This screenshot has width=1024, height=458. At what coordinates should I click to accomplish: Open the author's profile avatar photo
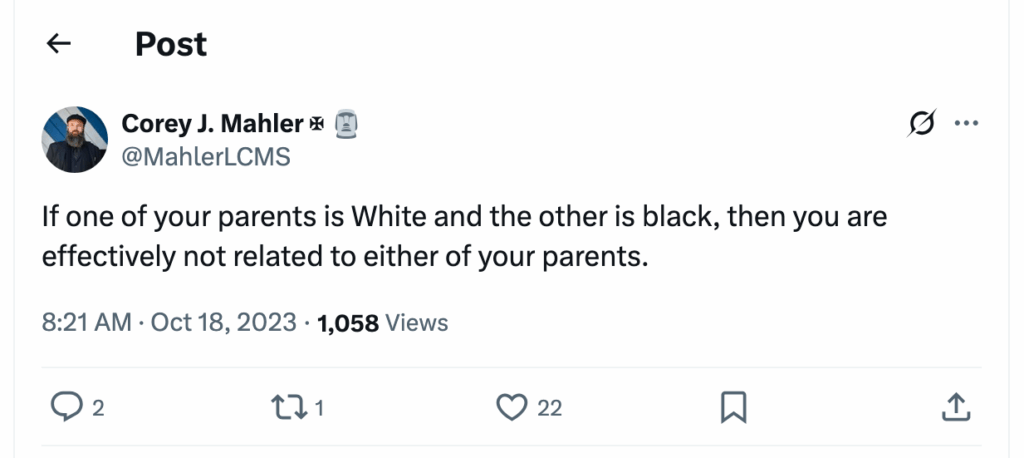pos(74,140)
